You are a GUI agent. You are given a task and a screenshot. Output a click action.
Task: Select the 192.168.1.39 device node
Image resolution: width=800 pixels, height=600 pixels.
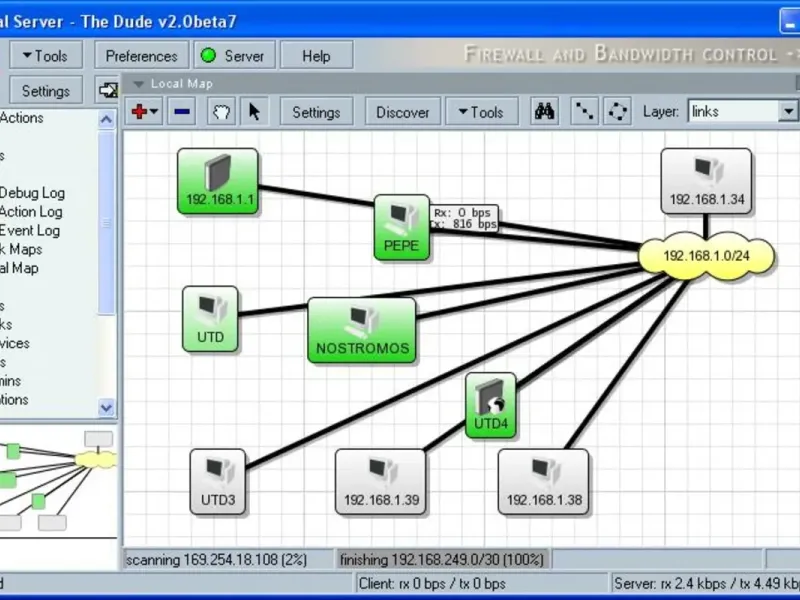381,482
